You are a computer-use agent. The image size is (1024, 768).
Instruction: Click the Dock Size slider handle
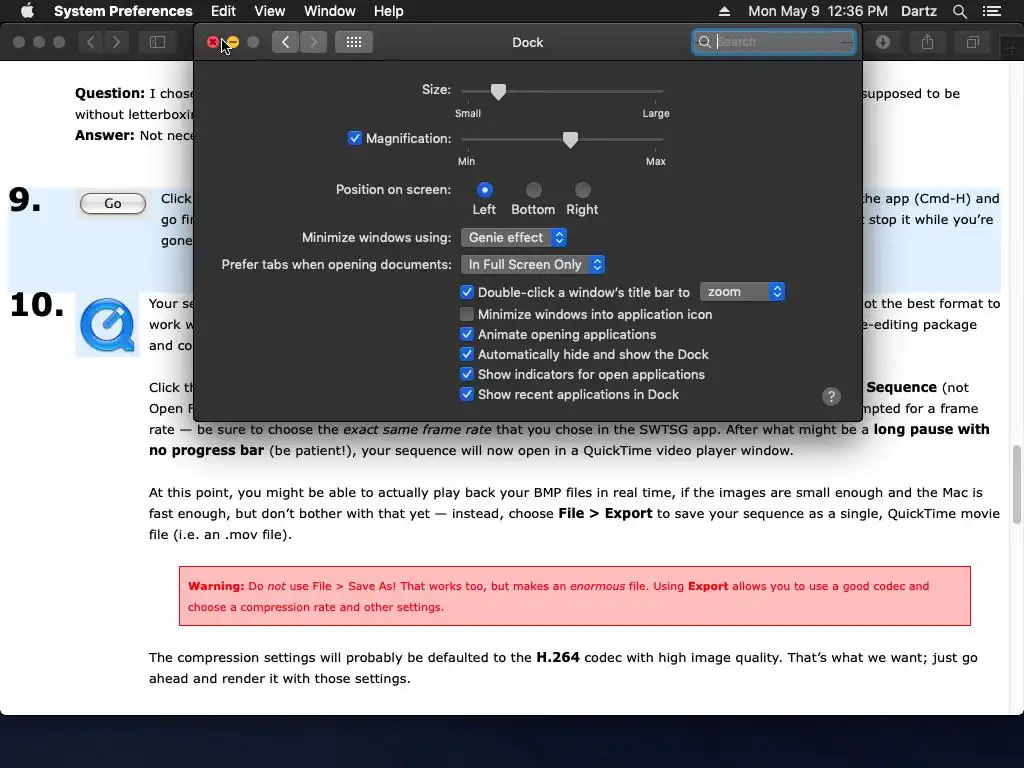coord(498,91)
